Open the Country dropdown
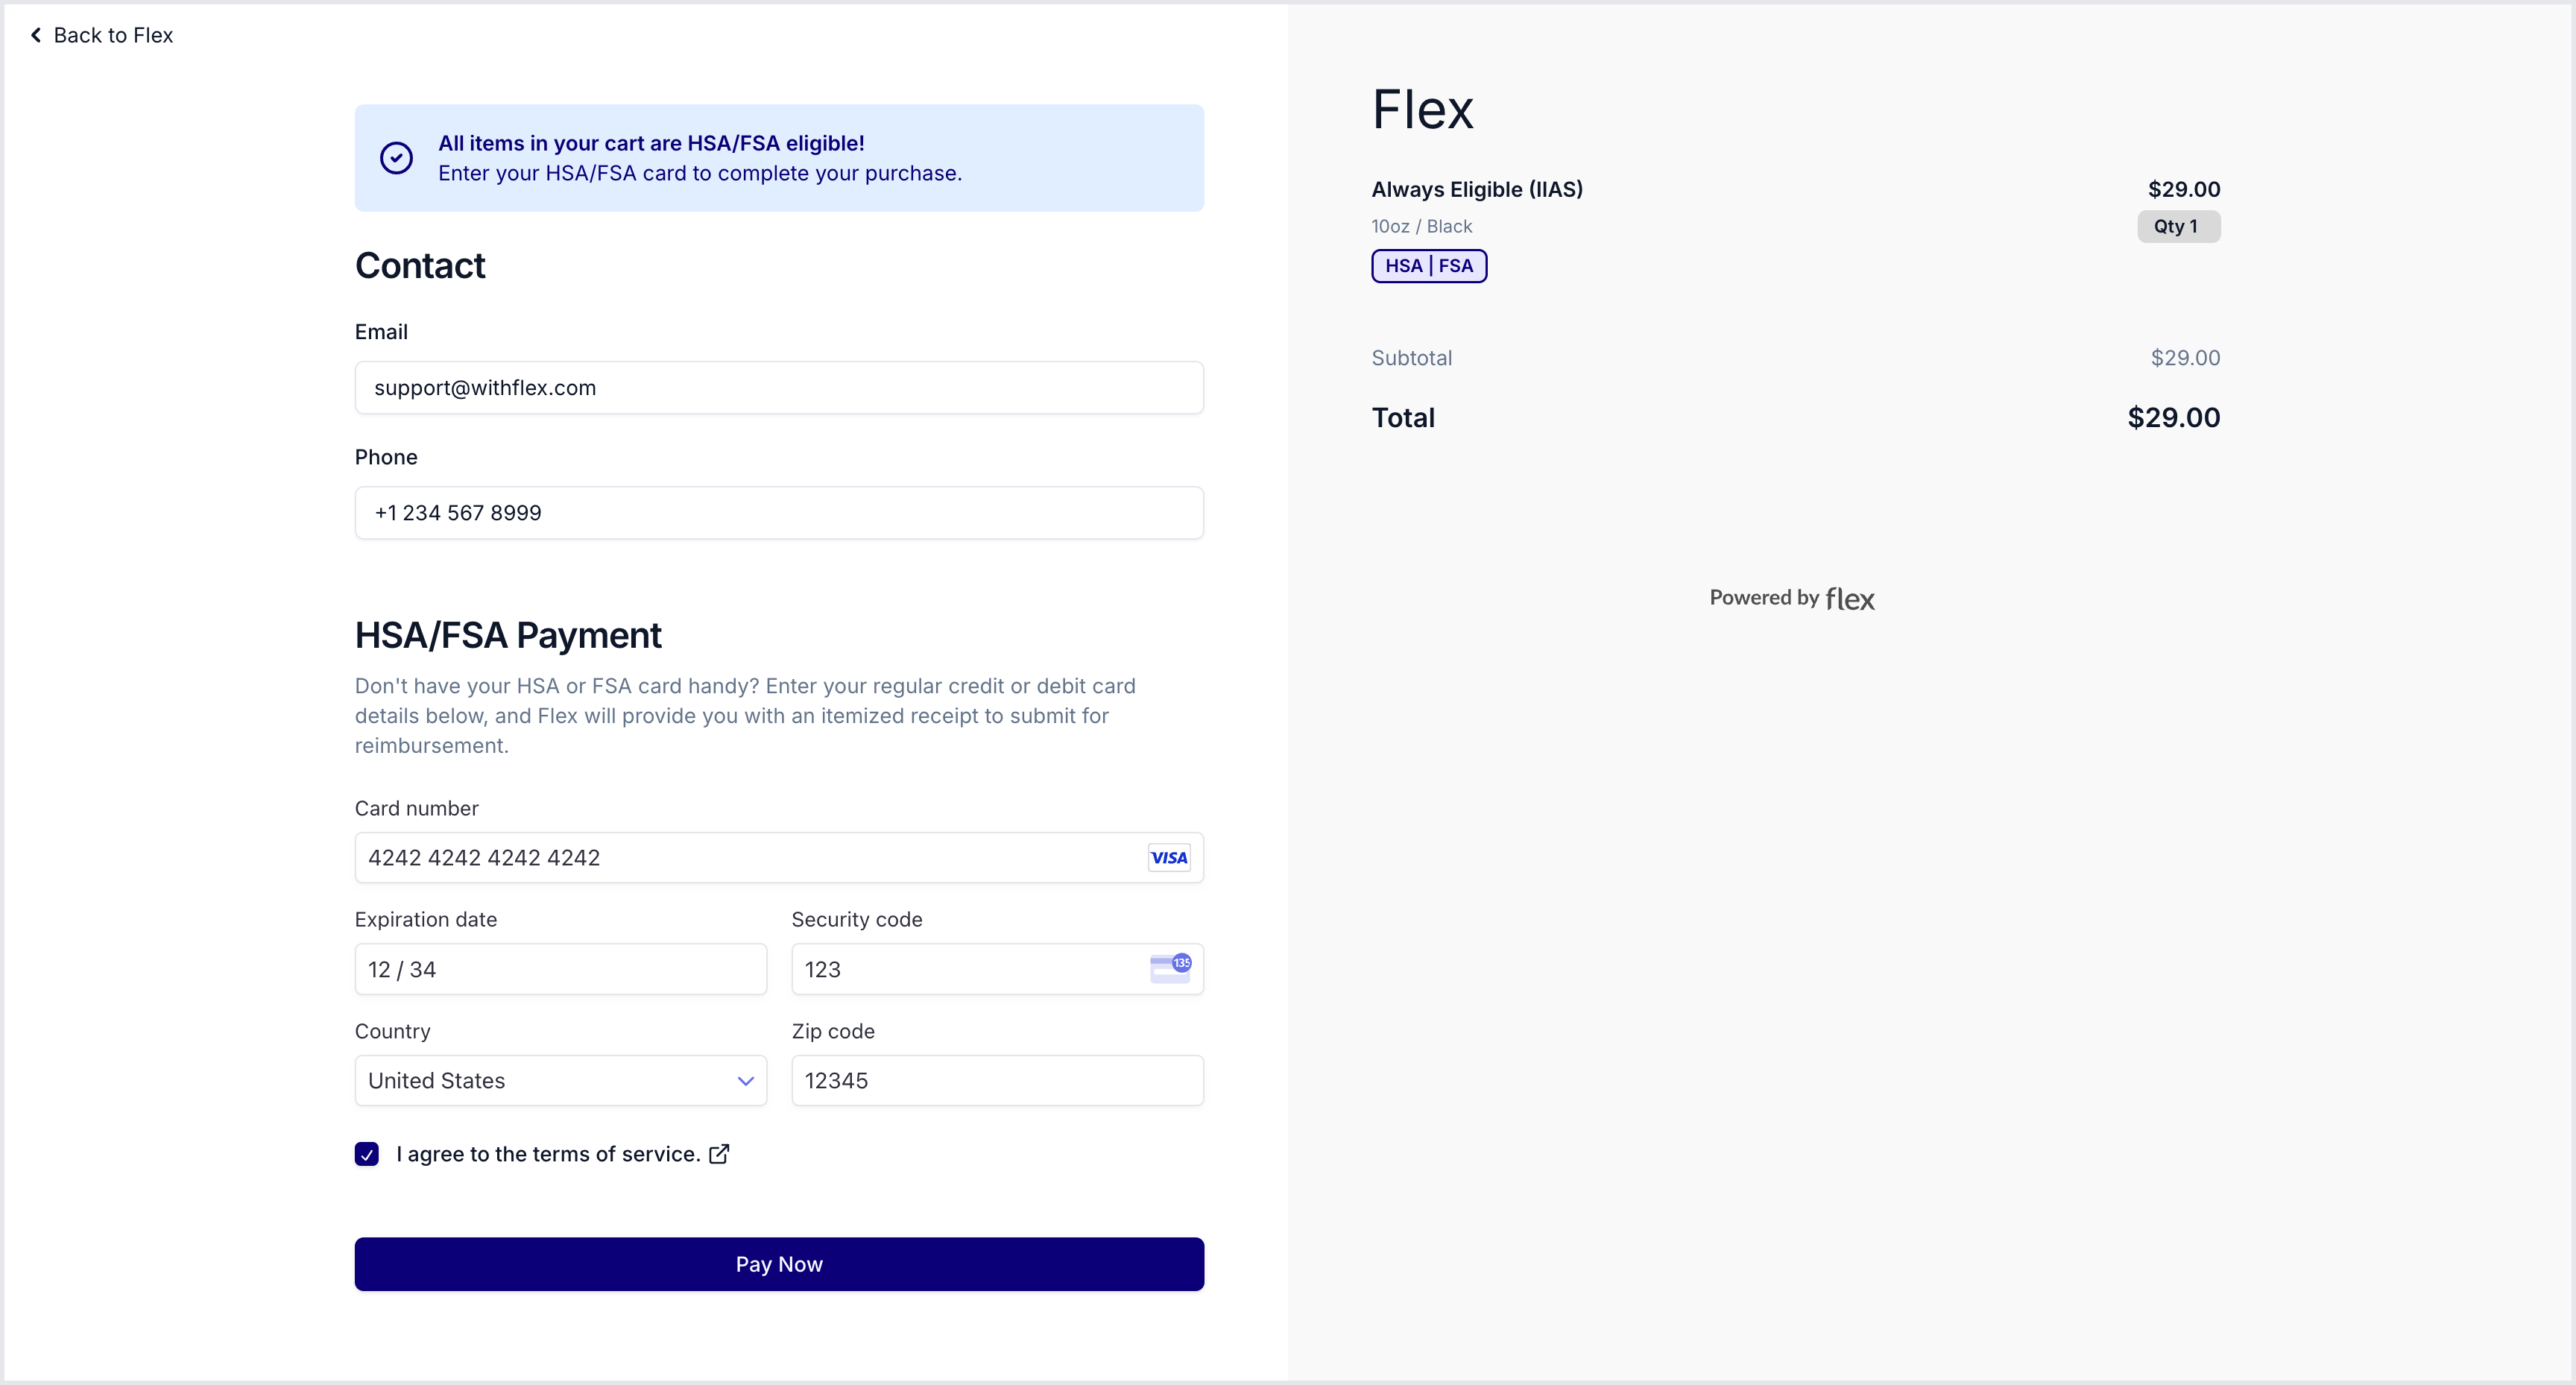 561,1080
